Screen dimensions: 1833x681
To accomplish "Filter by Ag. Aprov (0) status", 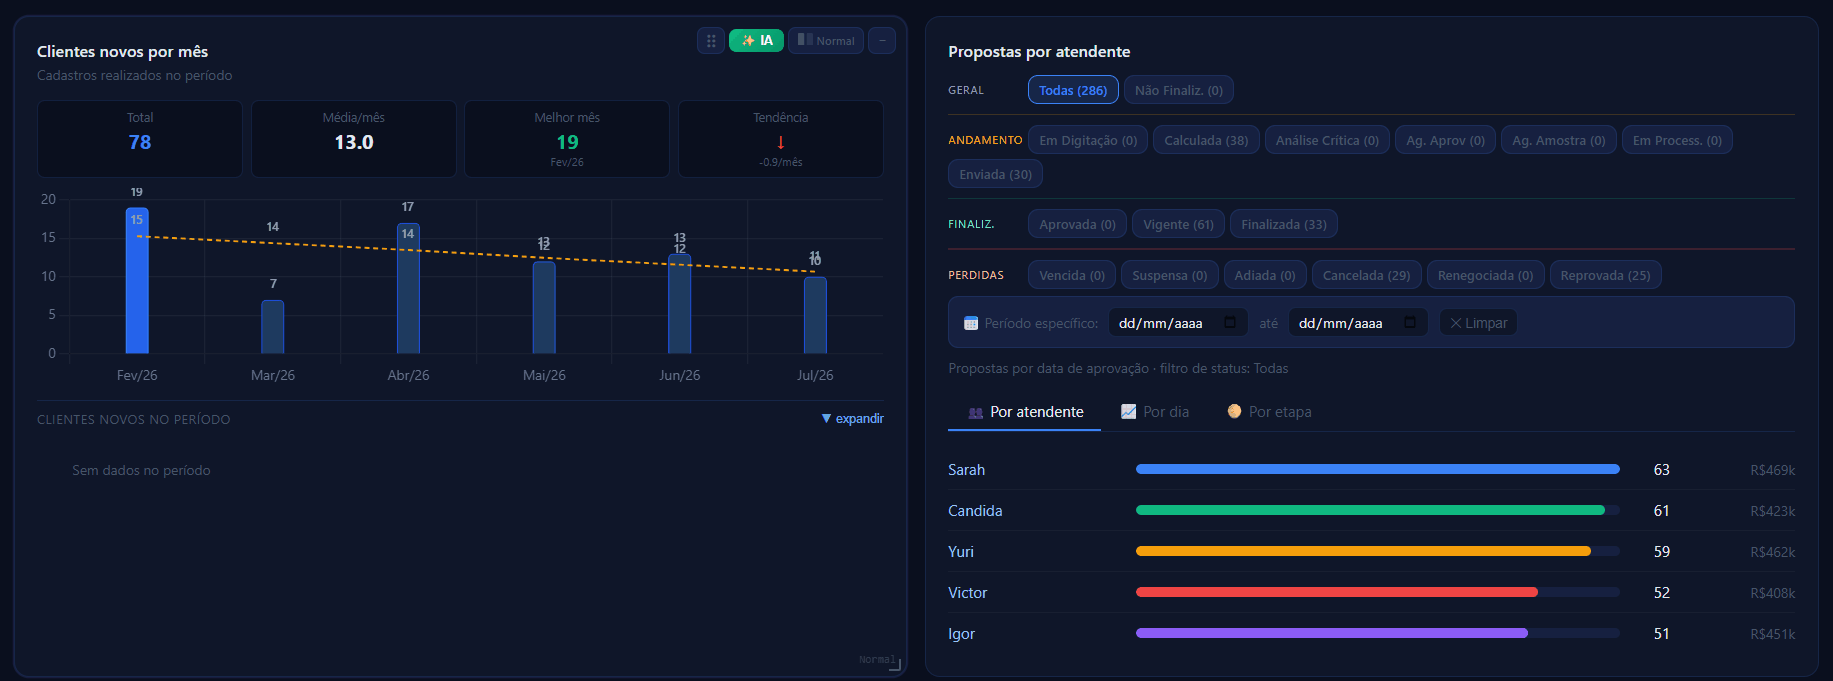I will click(x=1445, y=140).
